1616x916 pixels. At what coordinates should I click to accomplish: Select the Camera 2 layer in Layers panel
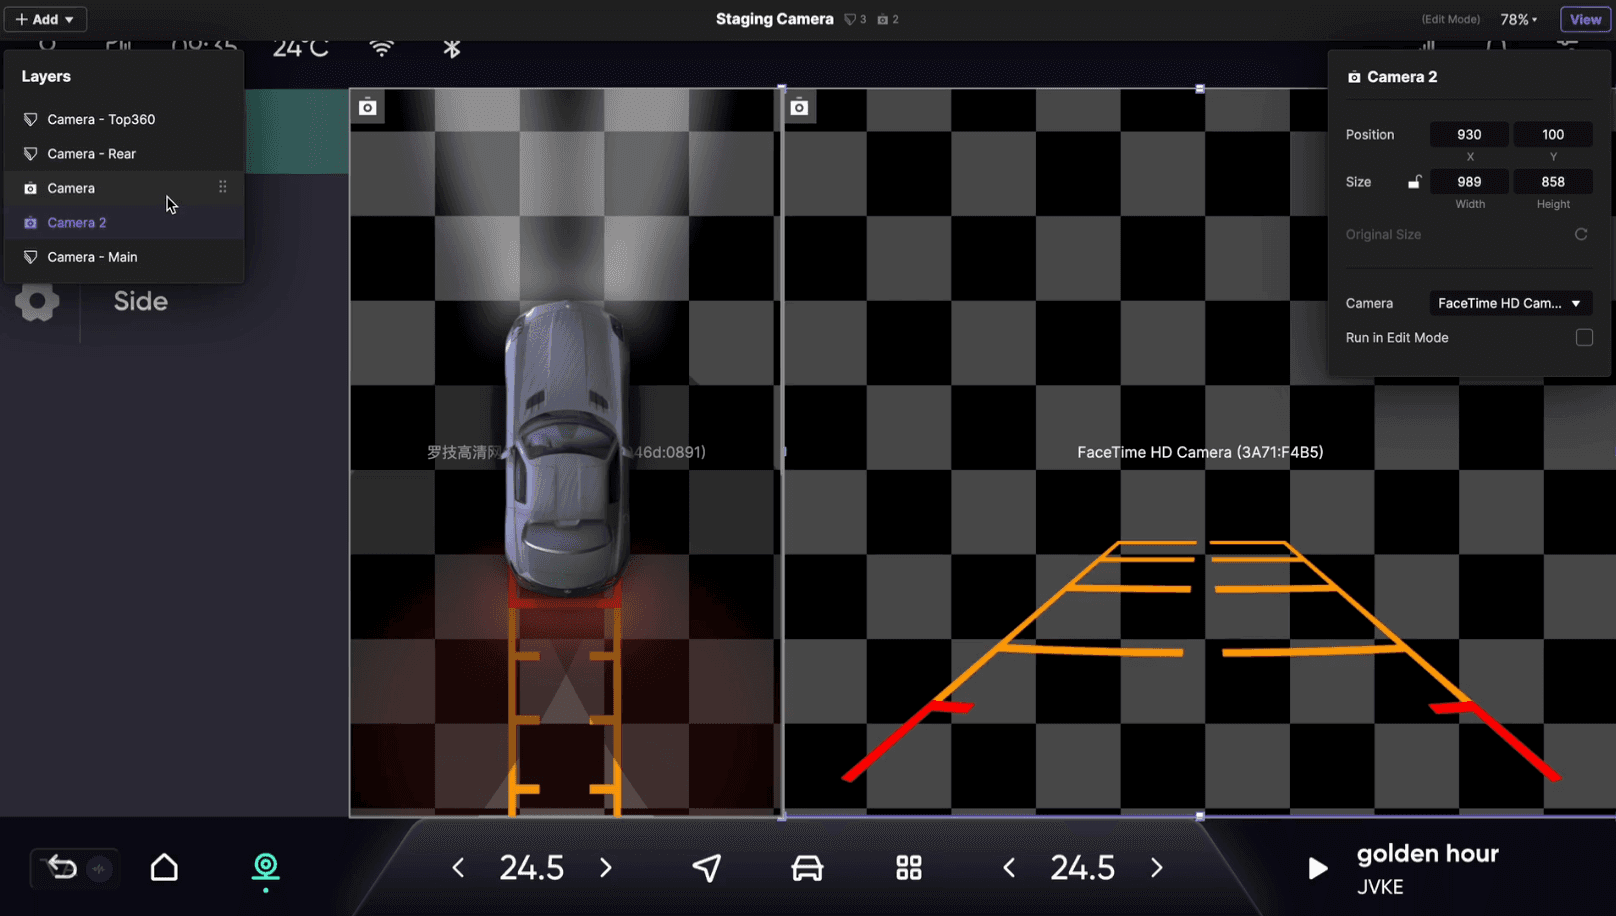76,222
